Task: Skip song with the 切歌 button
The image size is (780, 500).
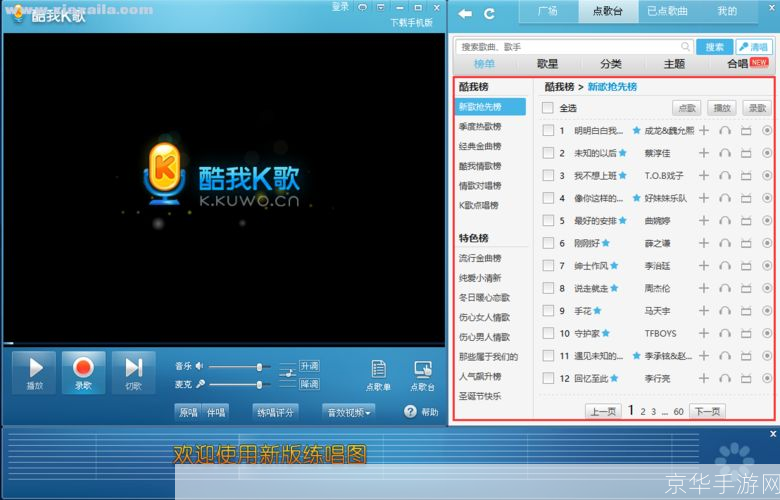Action: [133, 373]
